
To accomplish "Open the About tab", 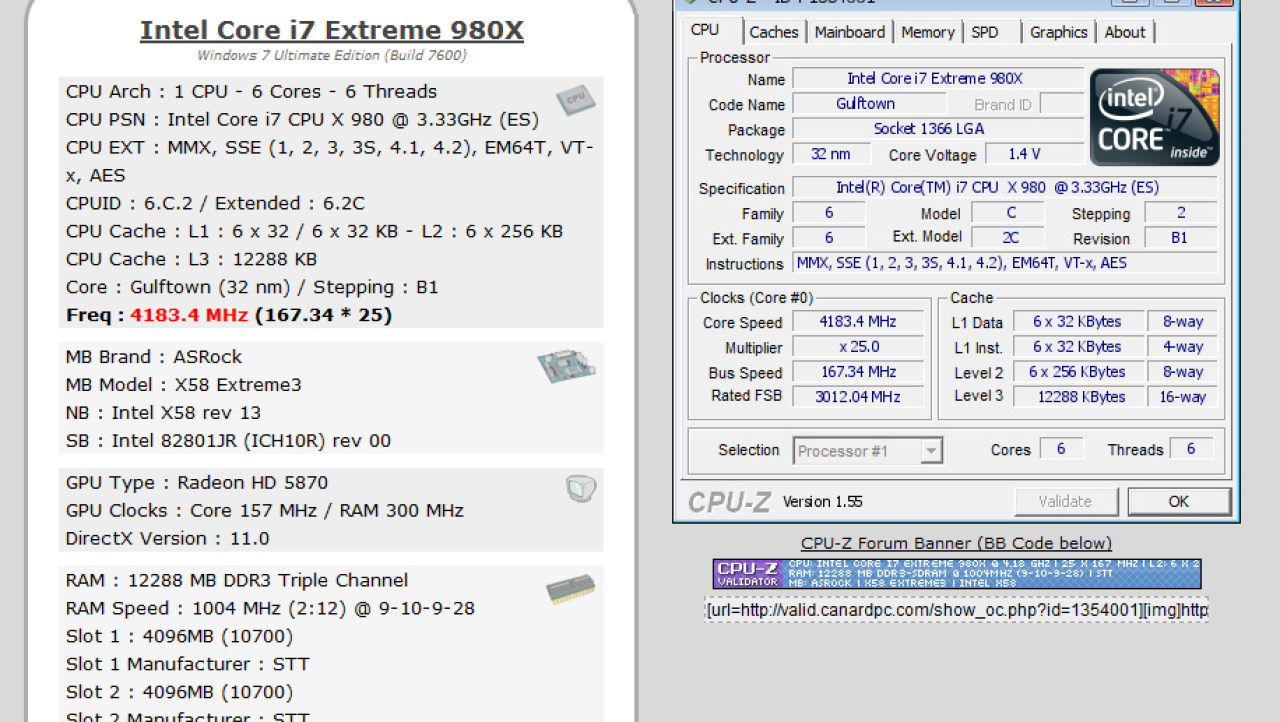I will click(1125, 32).
